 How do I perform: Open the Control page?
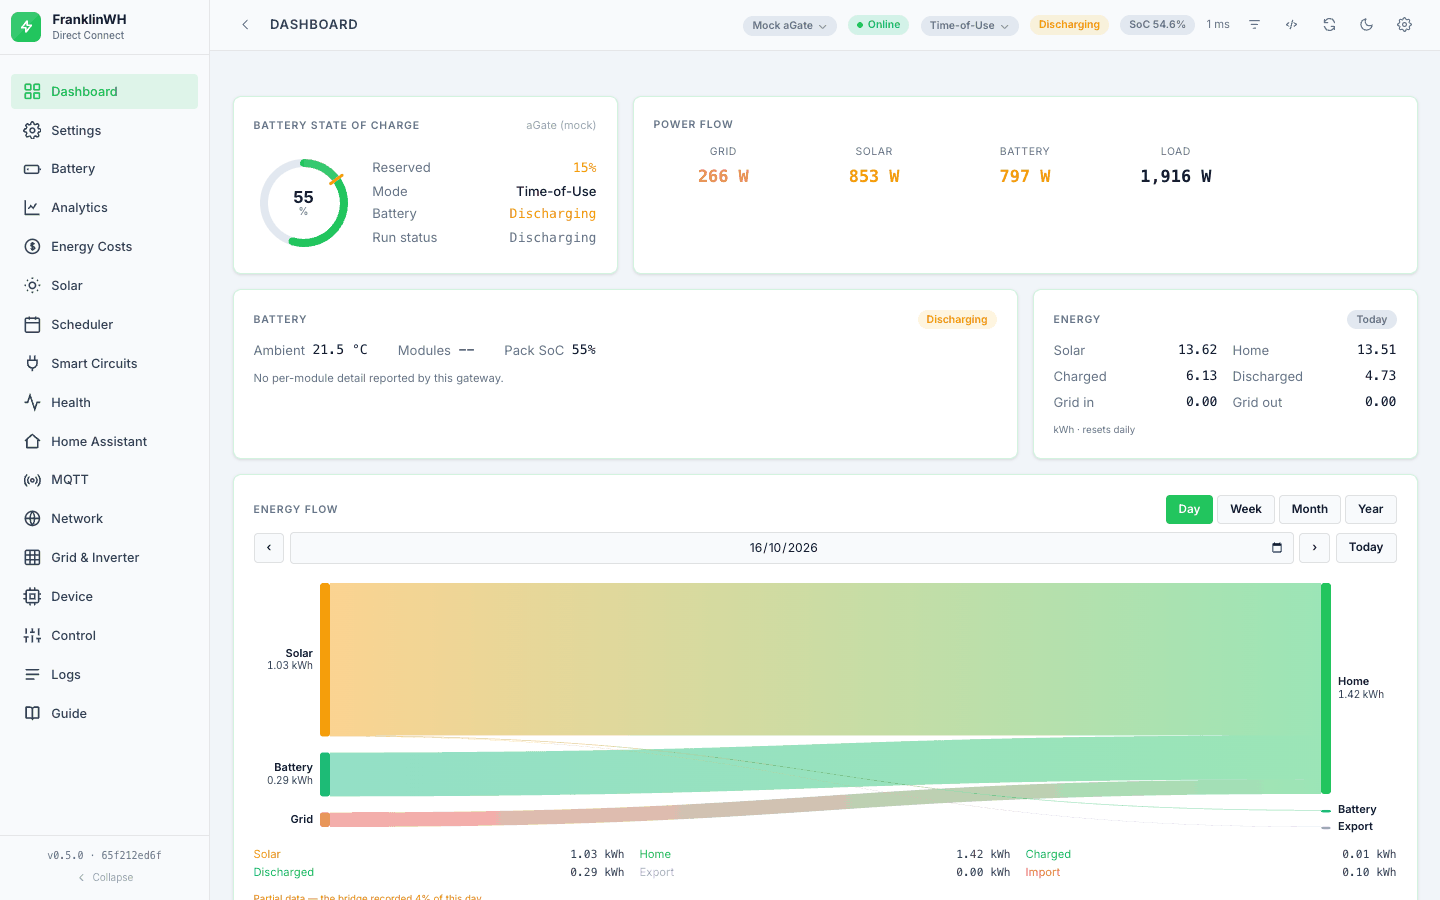pyautogui.click(x=104, y=636)
